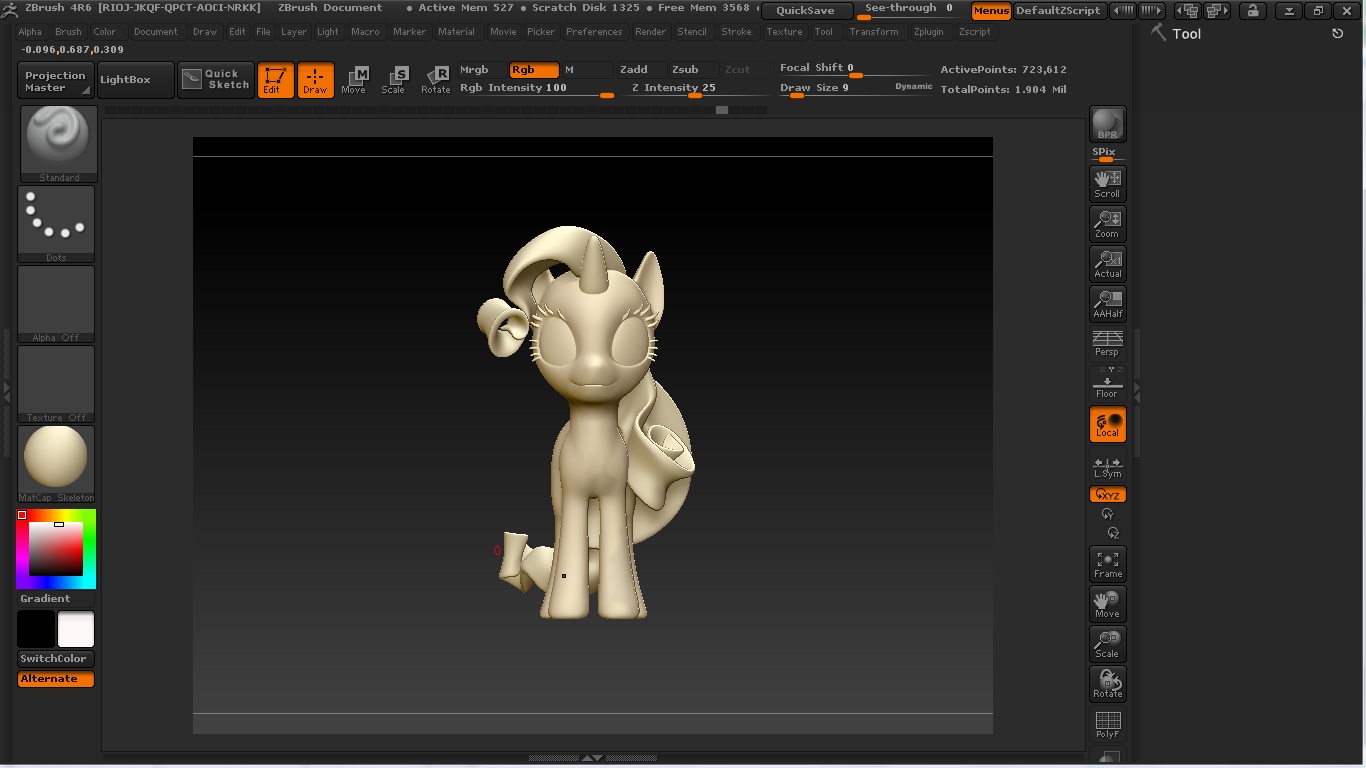Click the lock UI icon
Viewport: 1366px width, 768px height.
pyautogui.click(x=1251, y=11)
